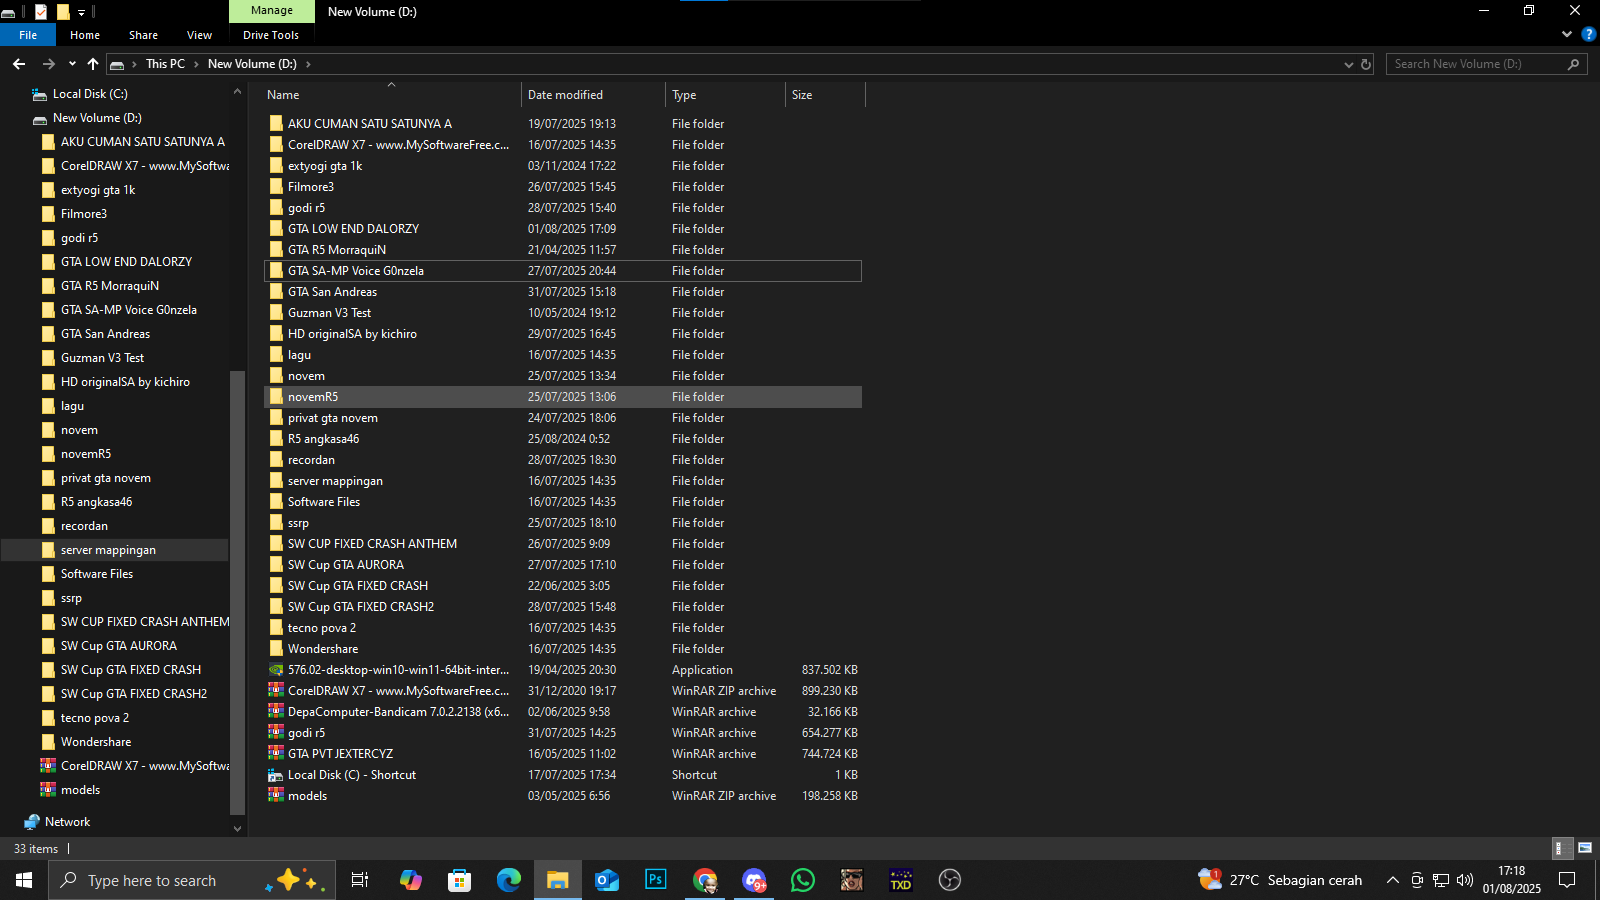Viewport: 1600px width, 900px height.
Task: Select tecno pova 2 folder in file list
Action: 322,628
